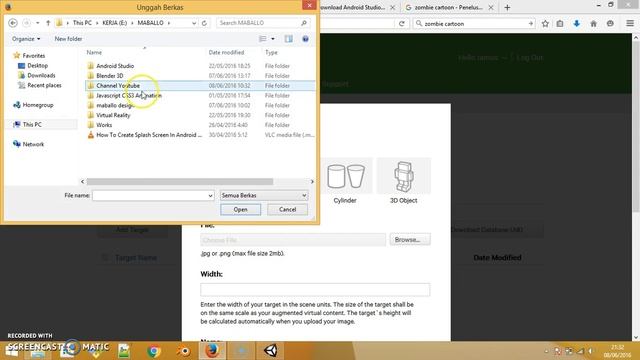This screenshot has width=640, height=360.
Task: Click the smiley face icon in Firefox toolbar
Action: click(x=610, y=24)
